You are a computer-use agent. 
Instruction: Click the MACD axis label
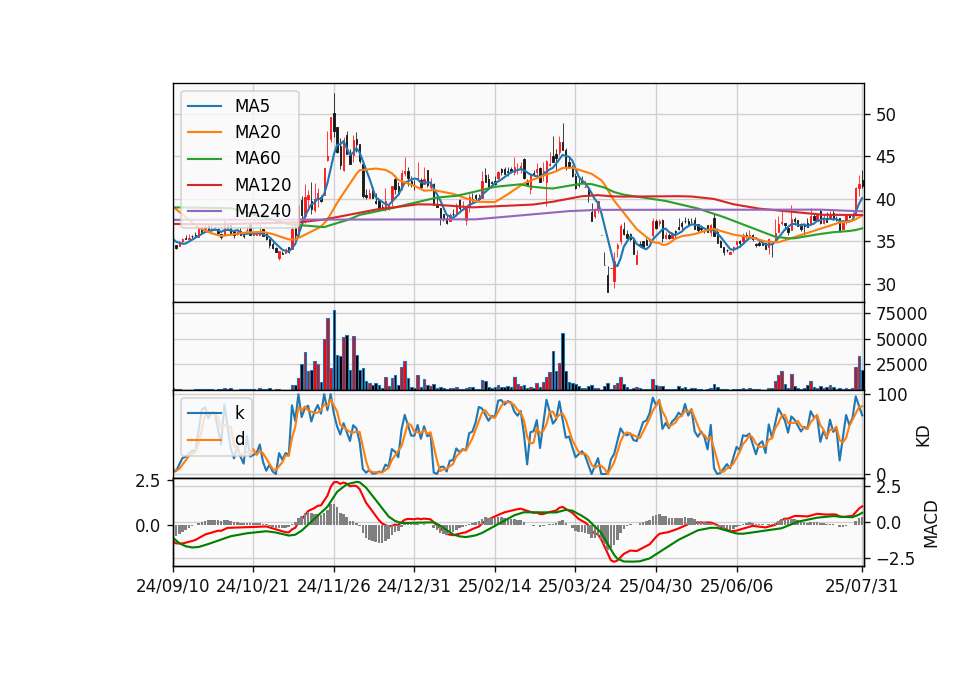pyautogui.click(x=931, y=523)
